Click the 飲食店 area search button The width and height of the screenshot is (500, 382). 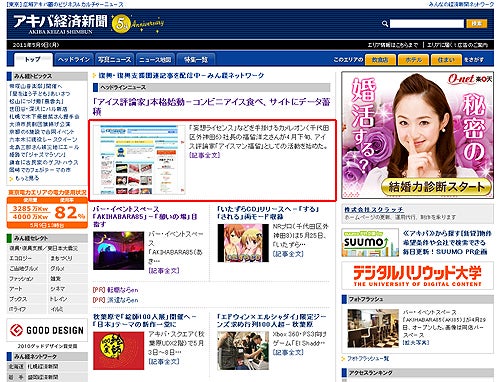click(380, 60)
